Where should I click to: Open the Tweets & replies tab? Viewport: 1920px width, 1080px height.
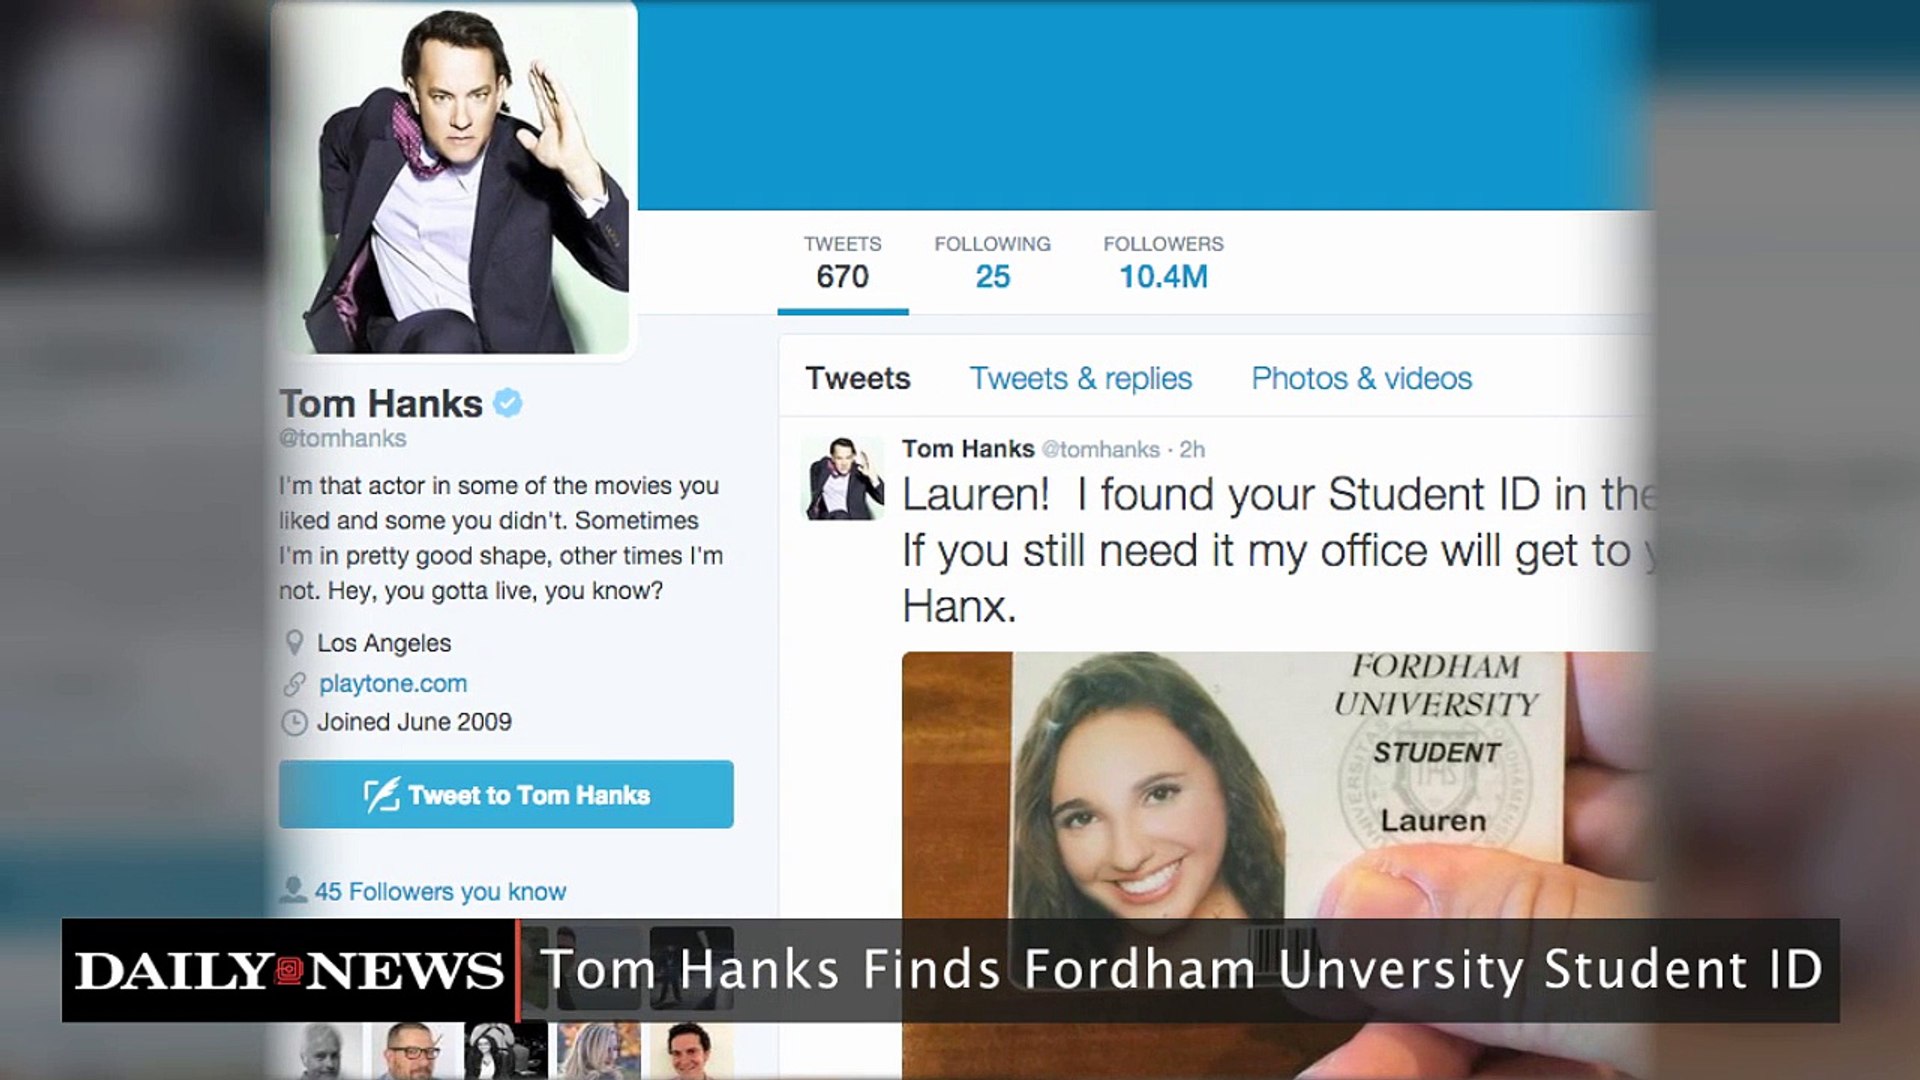(1080, 378)
